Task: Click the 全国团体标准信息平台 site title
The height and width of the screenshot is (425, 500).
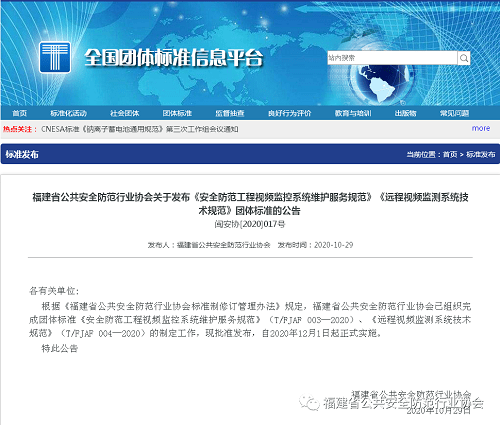Action: click(x=174, y=58)
